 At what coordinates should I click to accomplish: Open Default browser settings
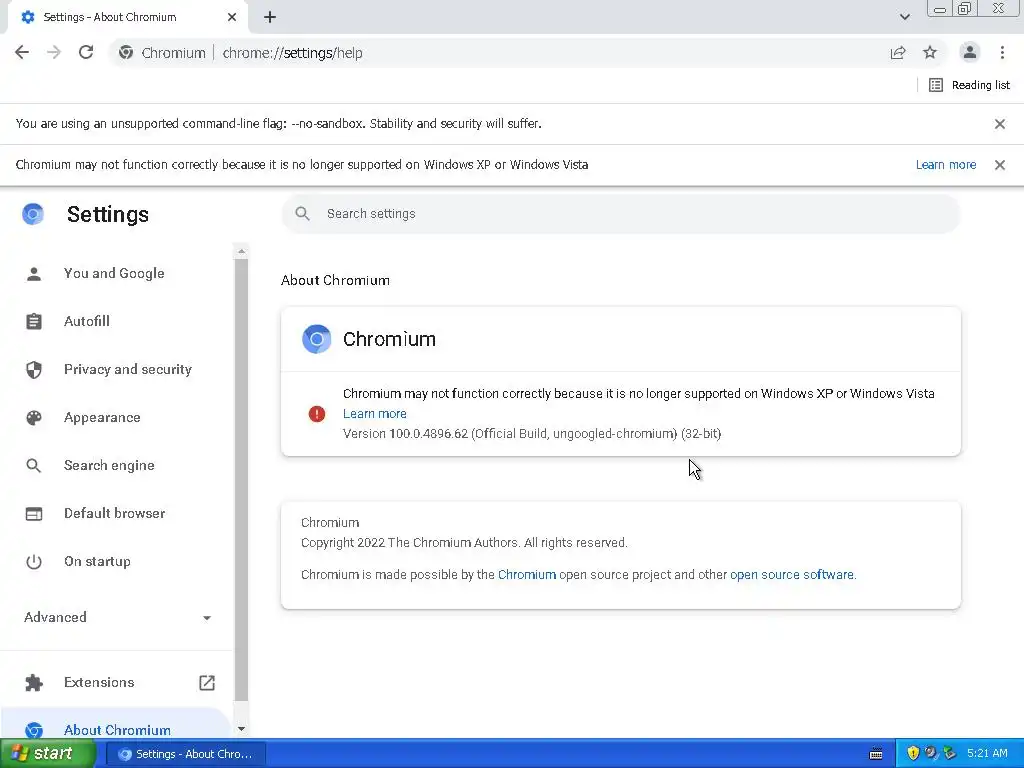pos(114,513)
